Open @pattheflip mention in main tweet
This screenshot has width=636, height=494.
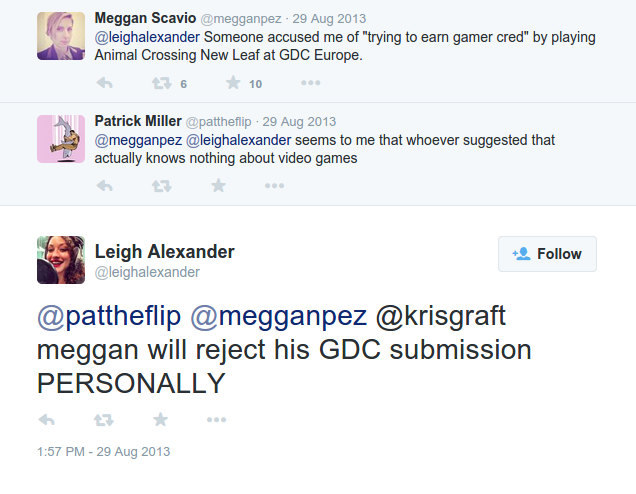tap(109, 316)
